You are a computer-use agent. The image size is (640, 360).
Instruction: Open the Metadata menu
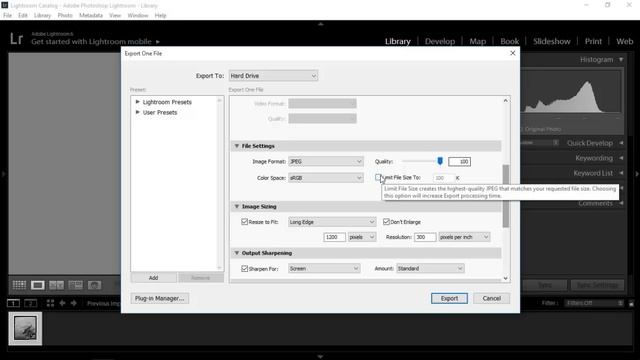coord(91,16)
